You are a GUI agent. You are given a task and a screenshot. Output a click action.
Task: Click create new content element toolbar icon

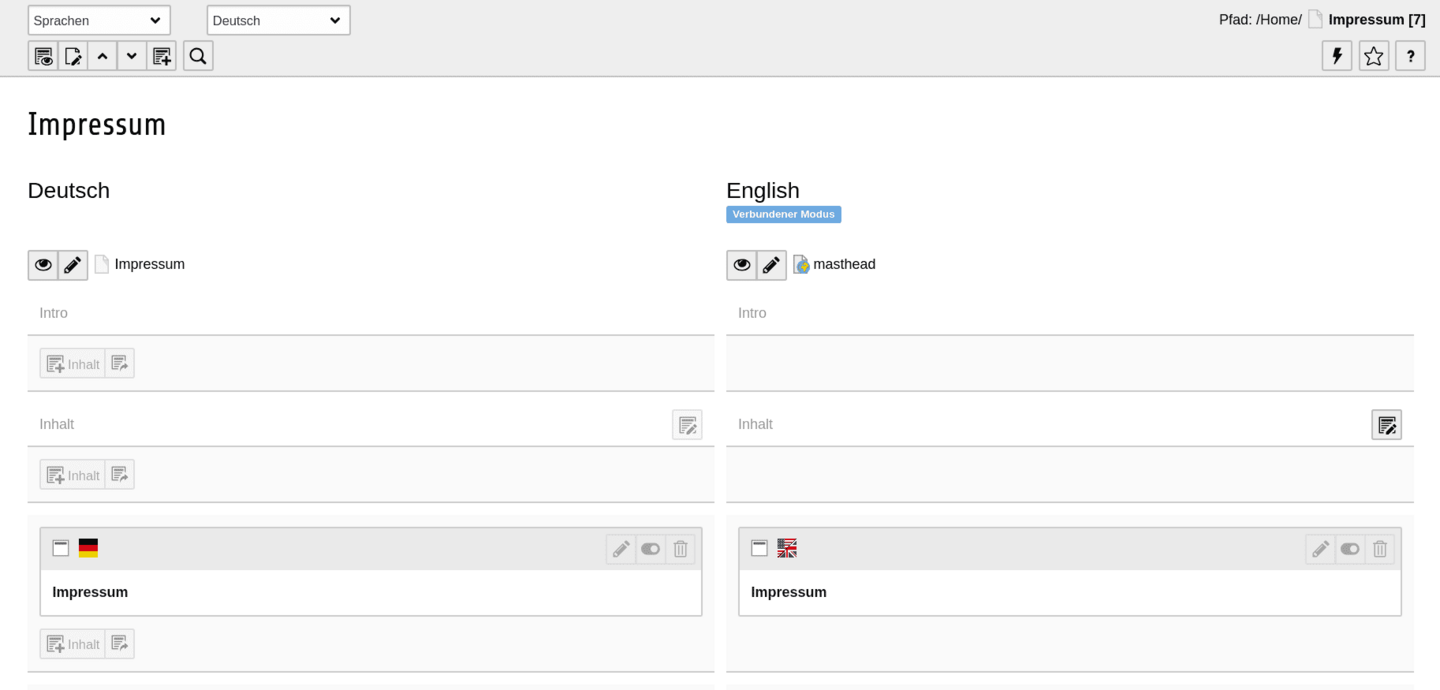162,56
